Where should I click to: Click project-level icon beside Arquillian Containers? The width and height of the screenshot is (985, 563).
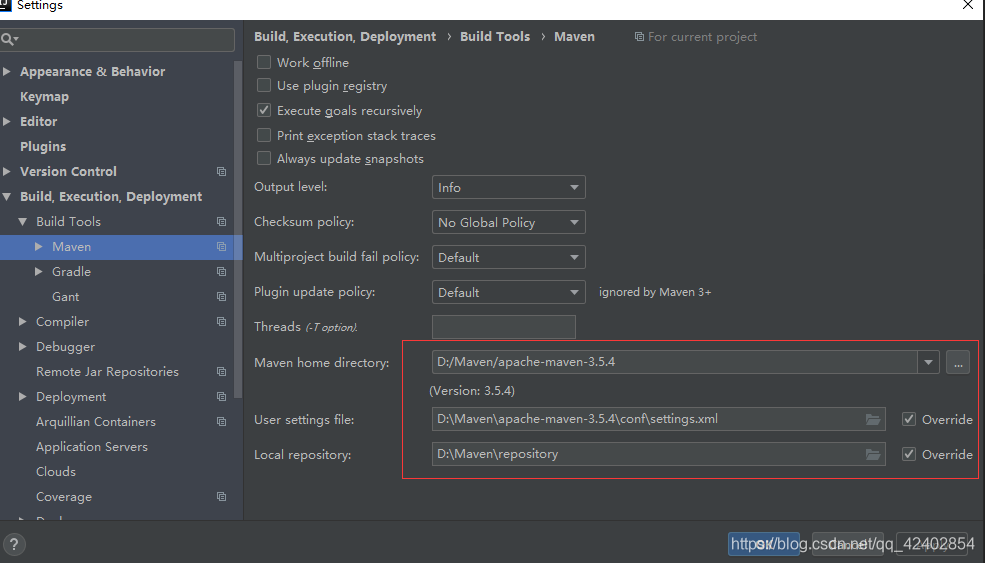pos(221,422)
